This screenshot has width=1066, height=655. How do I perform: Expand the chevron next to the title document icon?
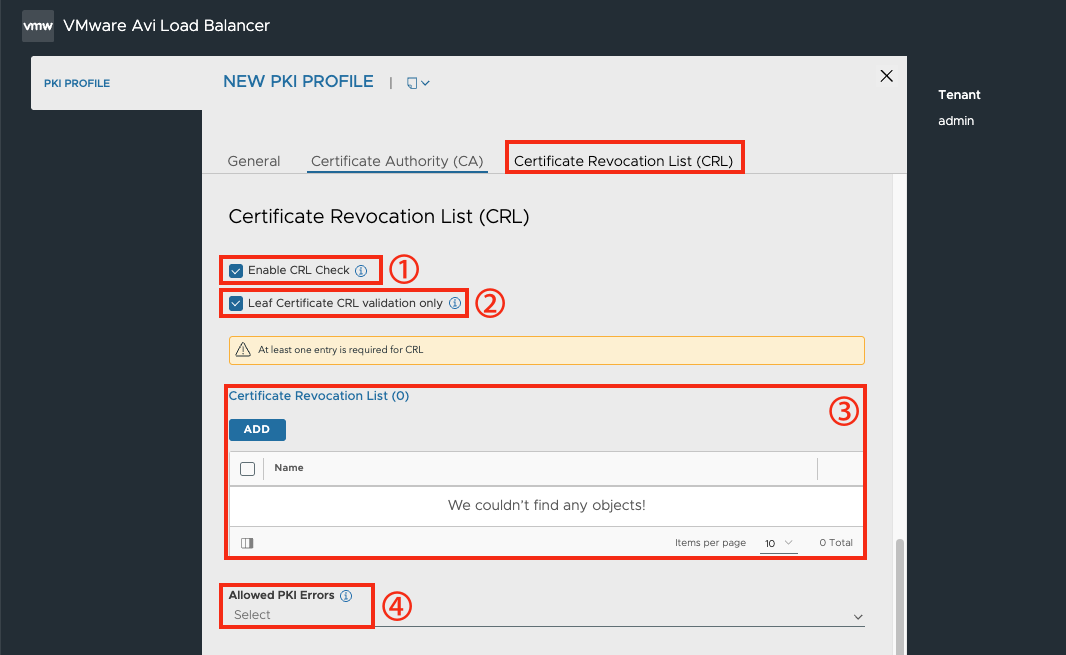(x=426, y=83)
